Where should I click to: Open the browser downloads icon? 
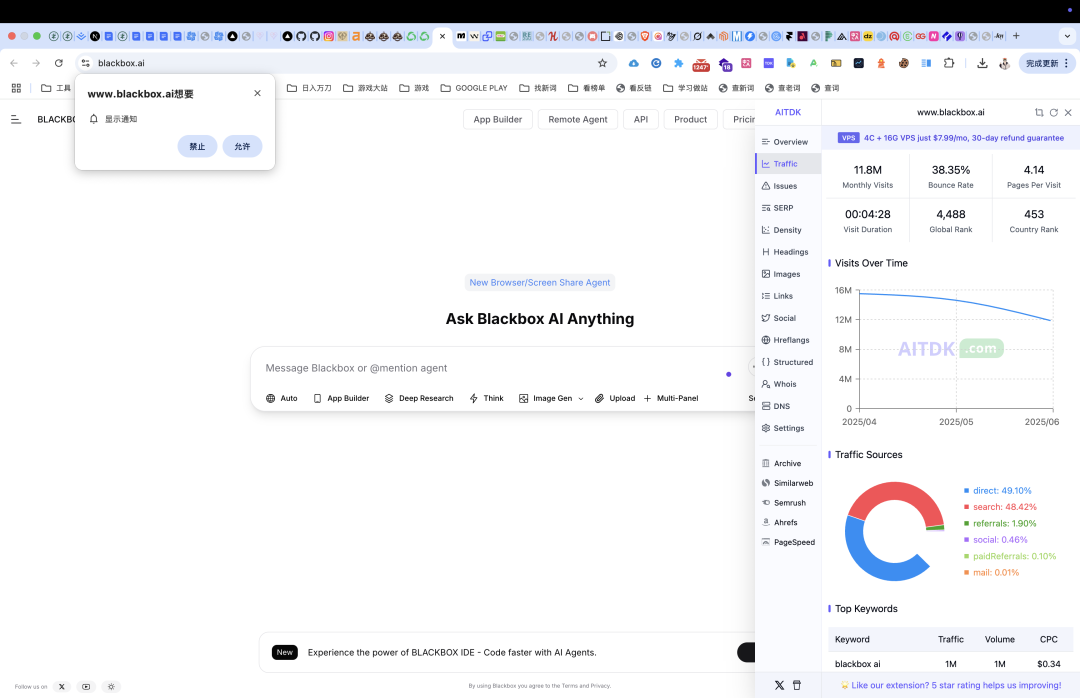[982, 63]
